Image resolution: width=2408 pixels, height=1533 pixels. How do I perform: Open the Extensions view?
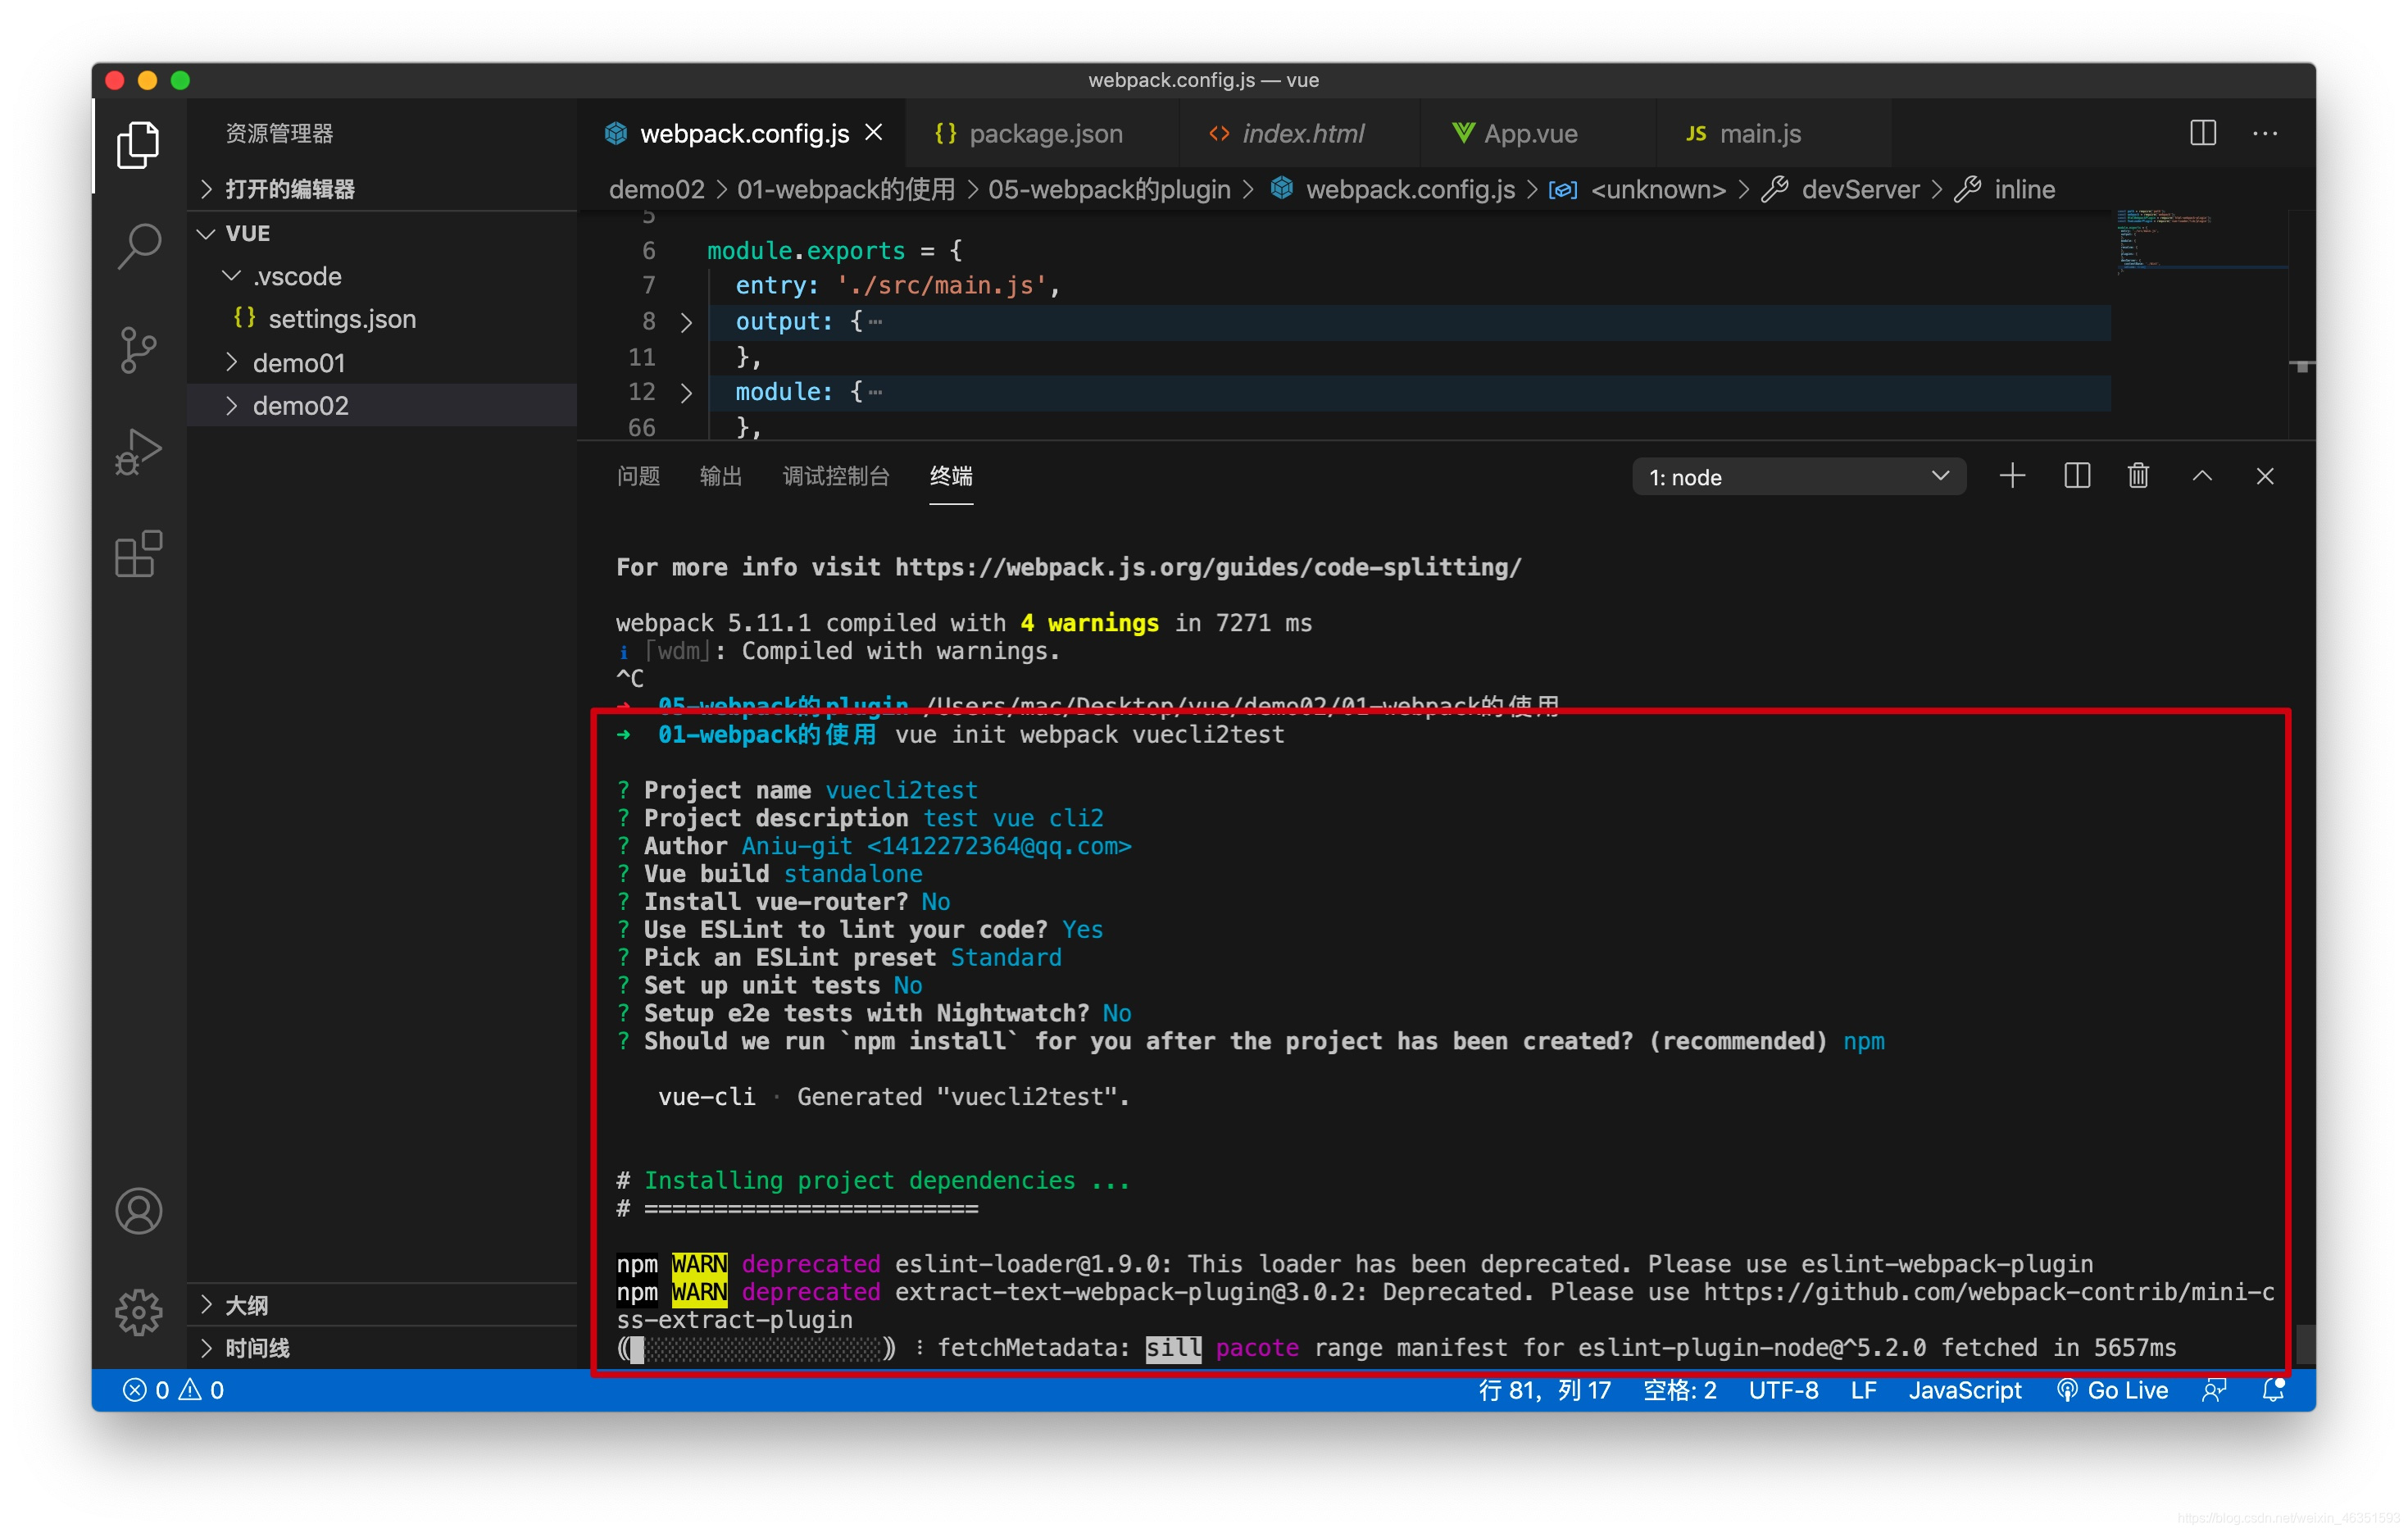pos(138,554)
